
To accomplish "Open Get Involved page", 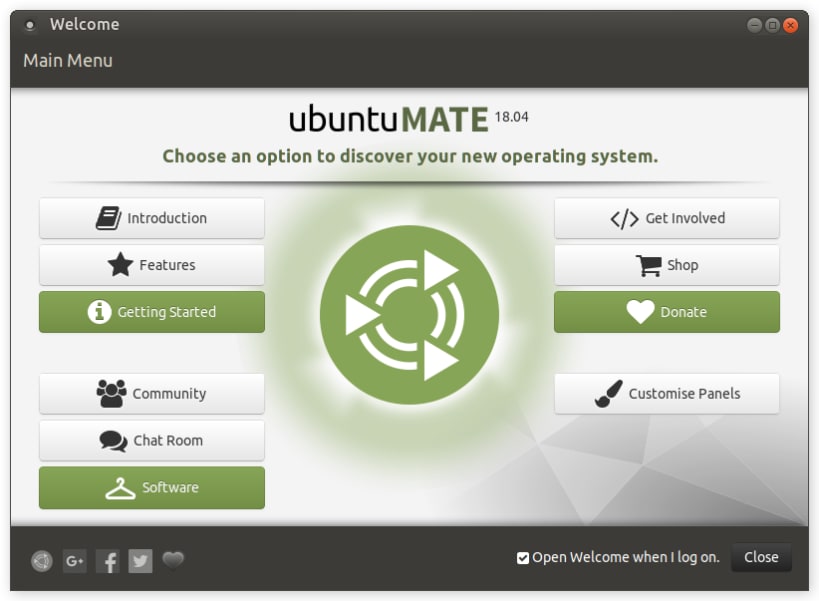I will pyautogui.click(x=666, y=218).
